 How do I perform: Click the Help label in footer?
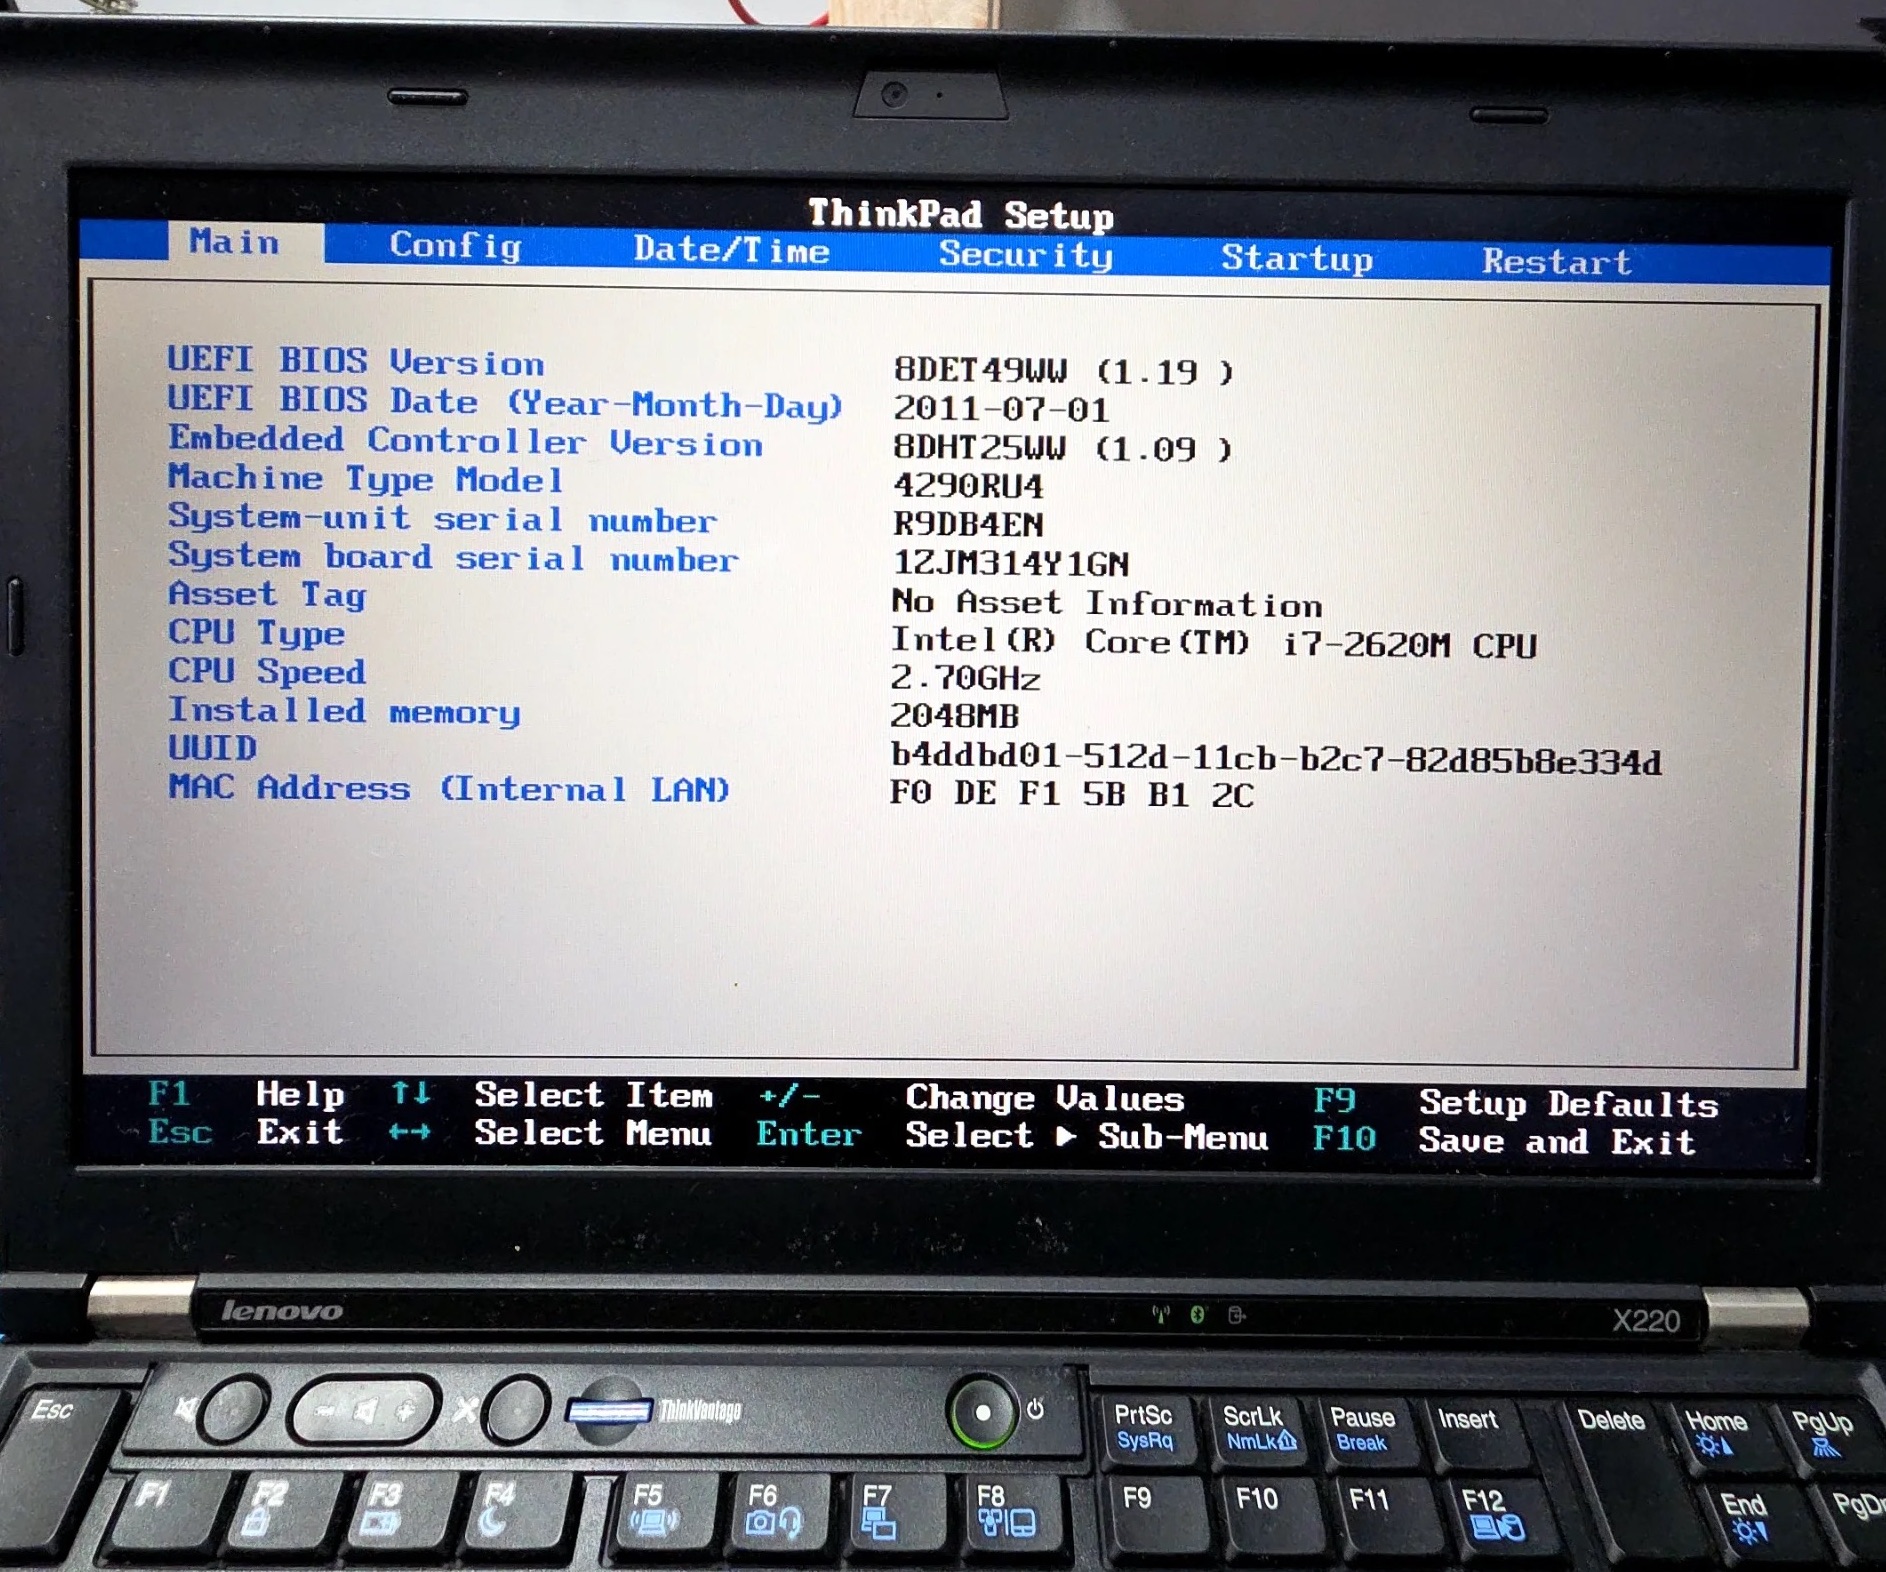[x=300, y=1095]
